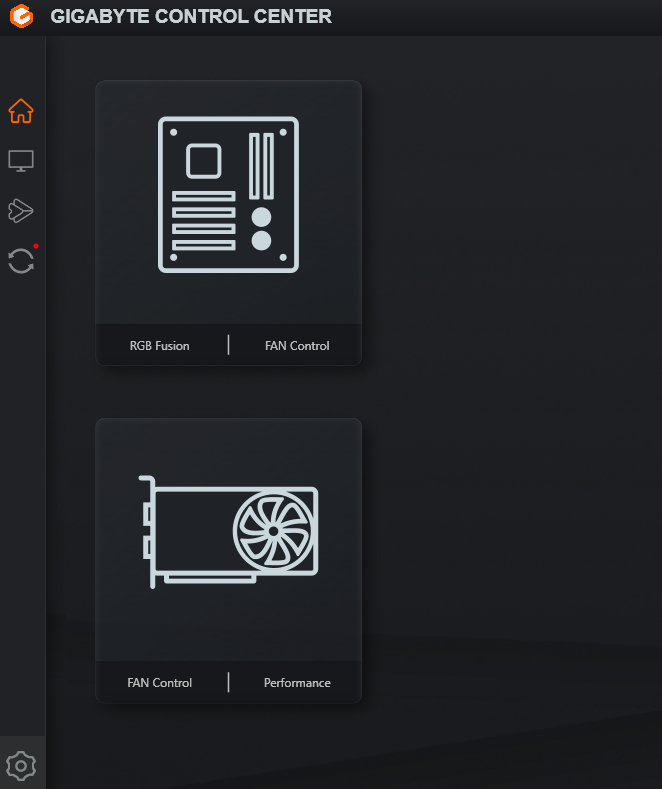The image size is (662, 789).
Task: Open the Home page in sidebar
Action: click(21, 111)
